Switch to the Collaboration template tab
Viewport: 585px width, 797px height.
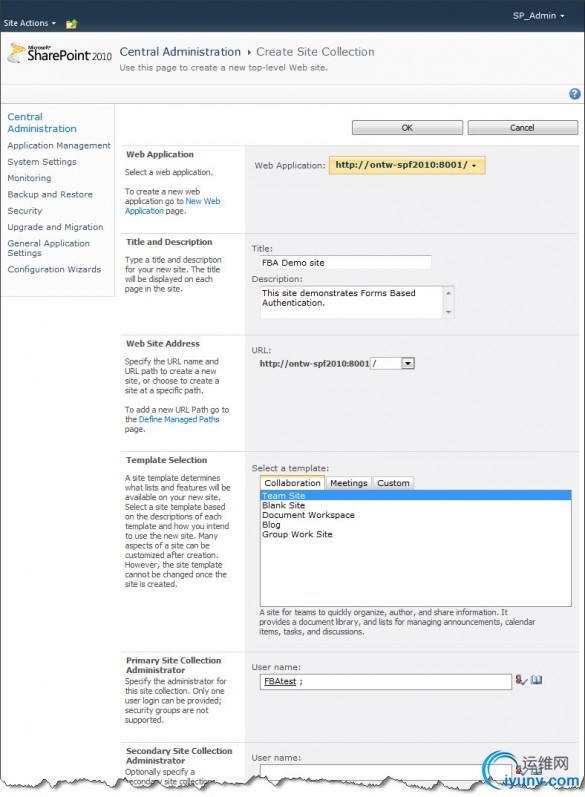[x=292, y=483]
